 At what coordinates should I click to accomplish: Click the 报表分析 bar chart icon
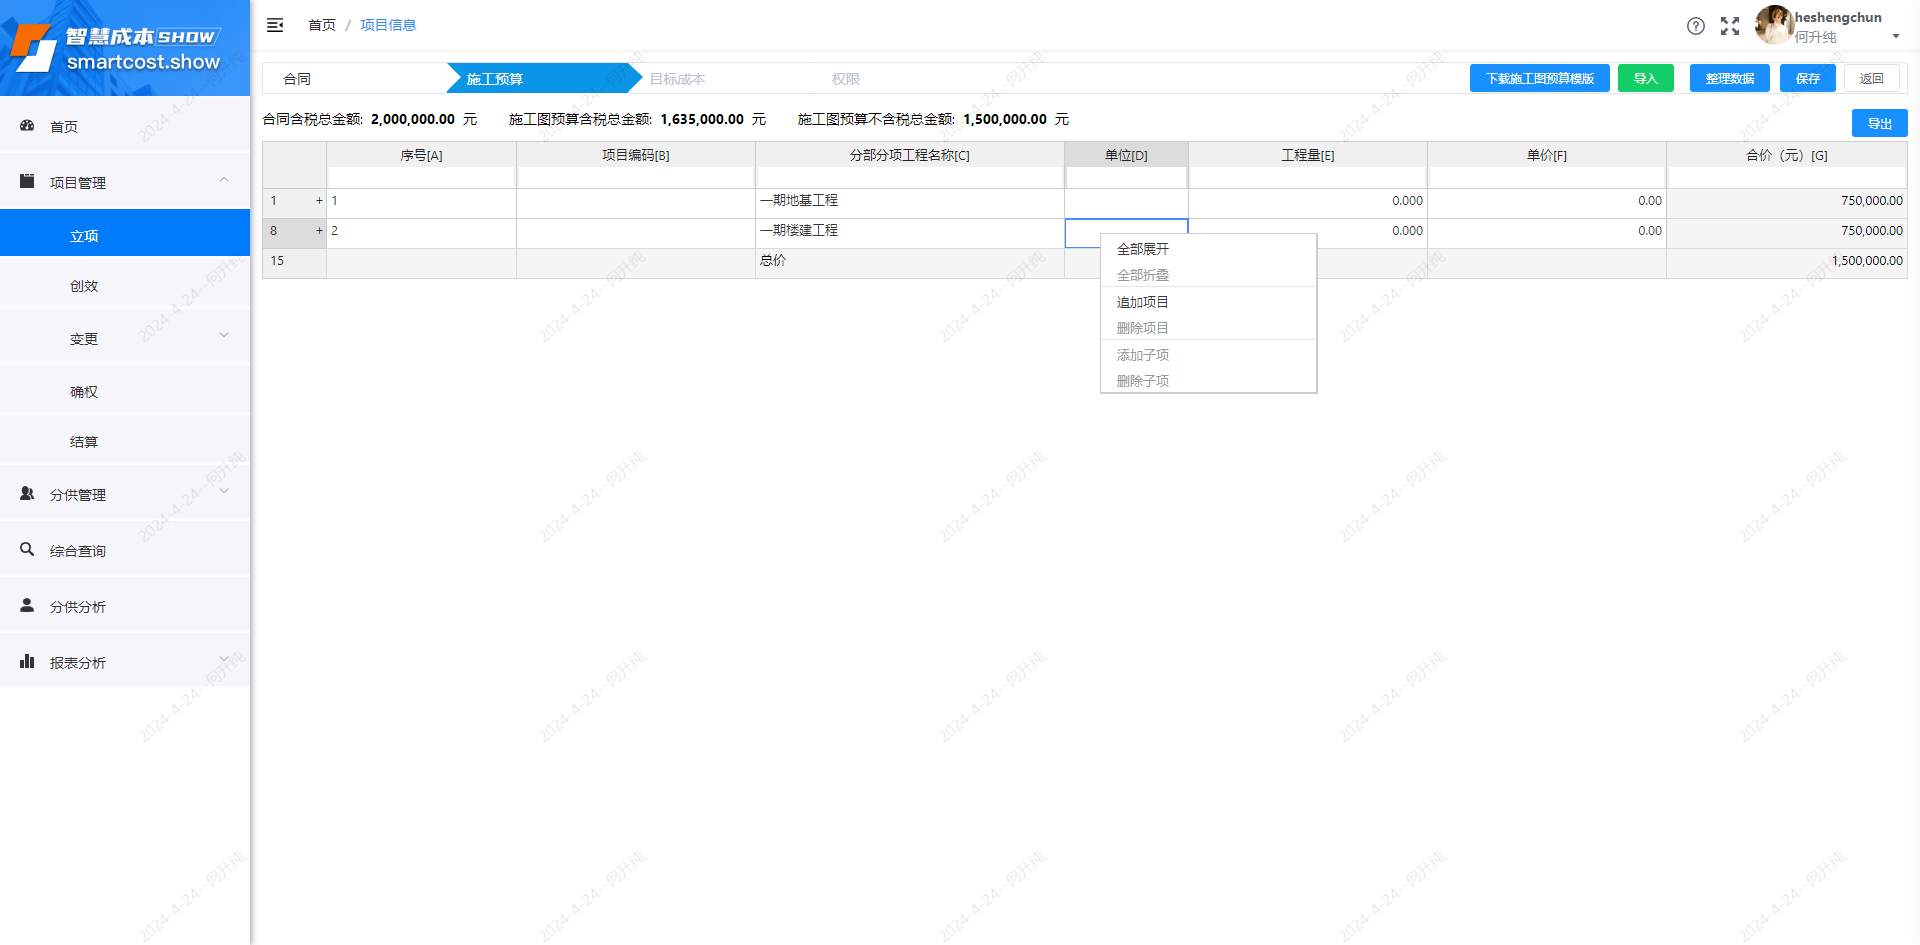pyautogui.click(x=28, y=662)
